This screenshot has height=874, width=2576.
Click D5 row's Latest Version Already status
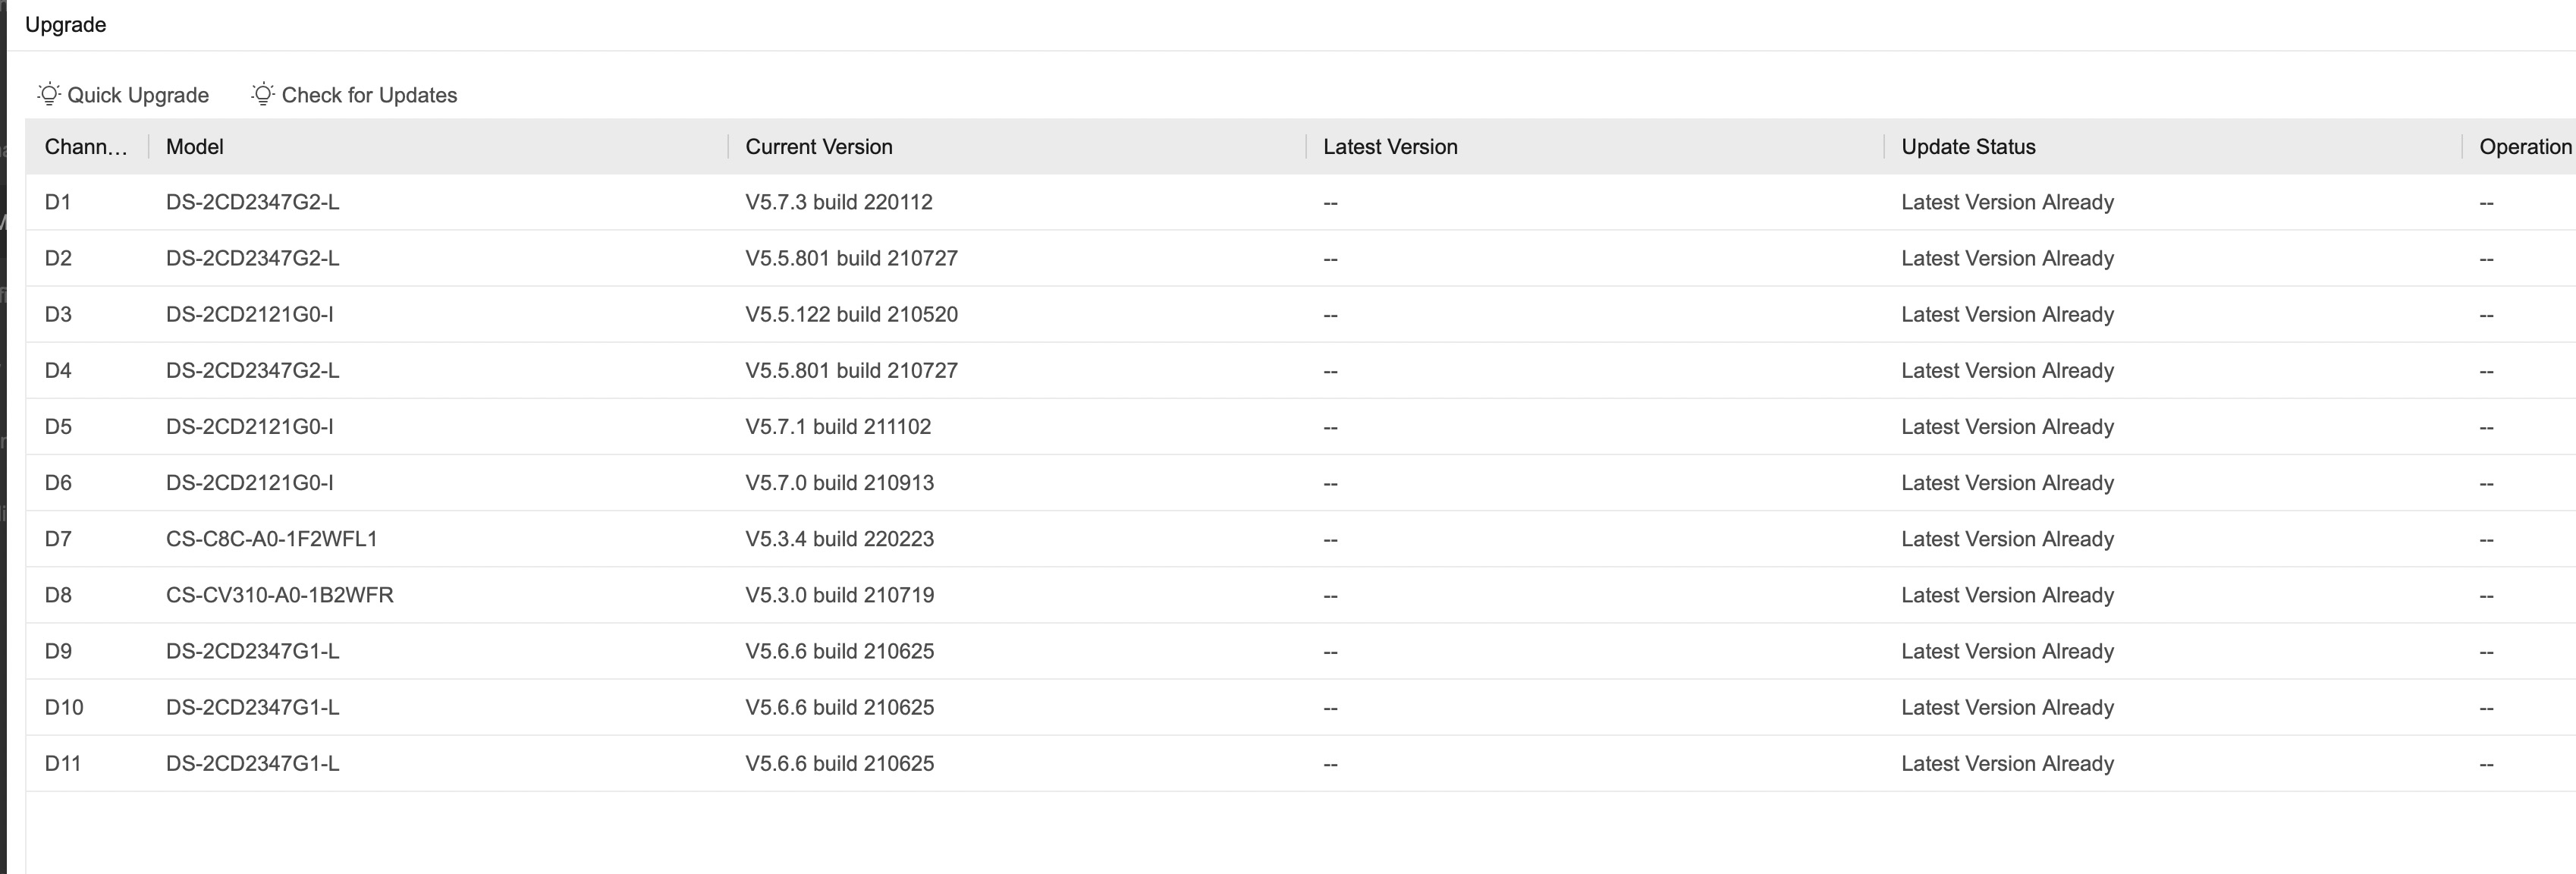[2007, 427]
